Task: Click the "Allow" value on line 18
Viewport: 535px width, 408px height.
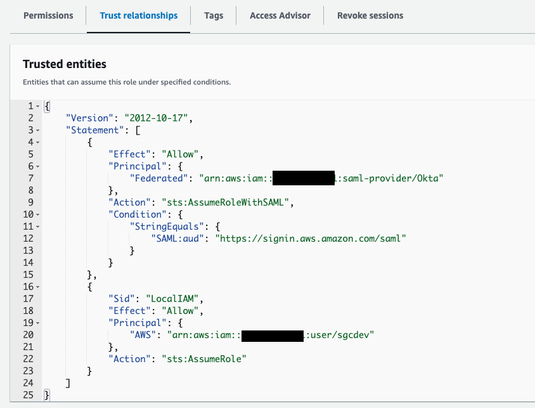Action: point(180,311)
